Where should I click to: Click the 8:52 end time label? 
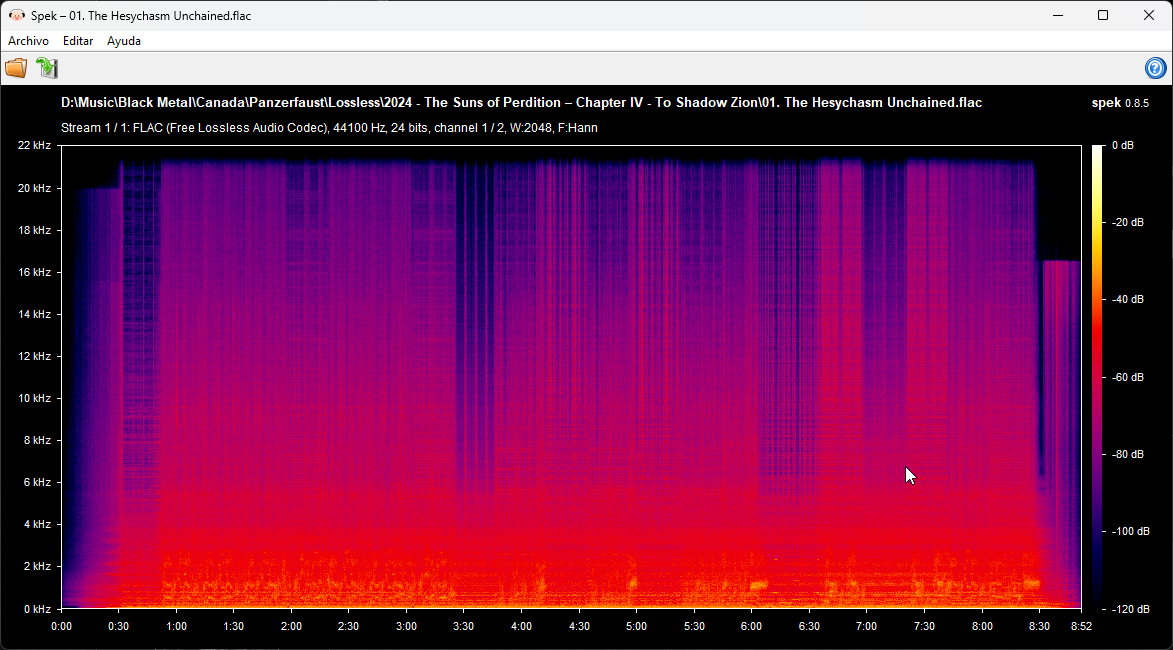(1081, 626)
